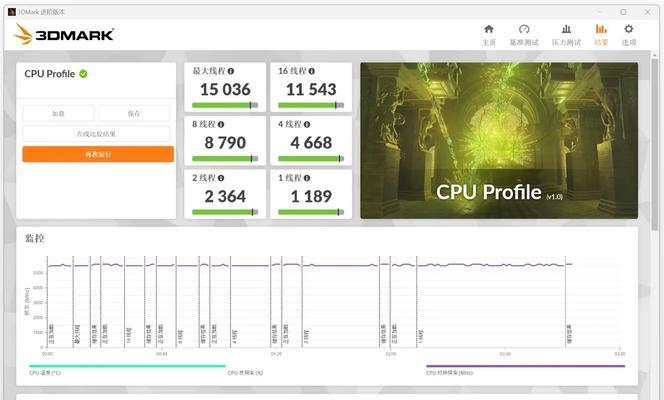
Task: Click the Save (保存) button
Action: pyautogui.click(x=134, y=113)
